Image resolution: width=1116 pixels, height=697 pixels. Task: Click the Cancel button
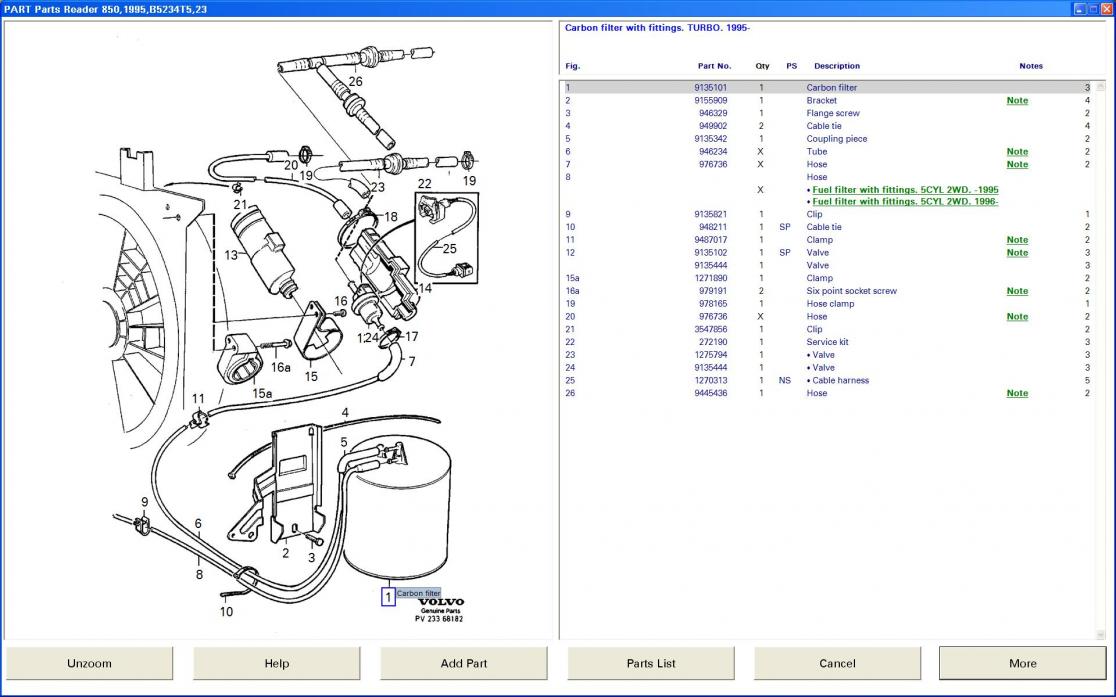pos(837,663)
